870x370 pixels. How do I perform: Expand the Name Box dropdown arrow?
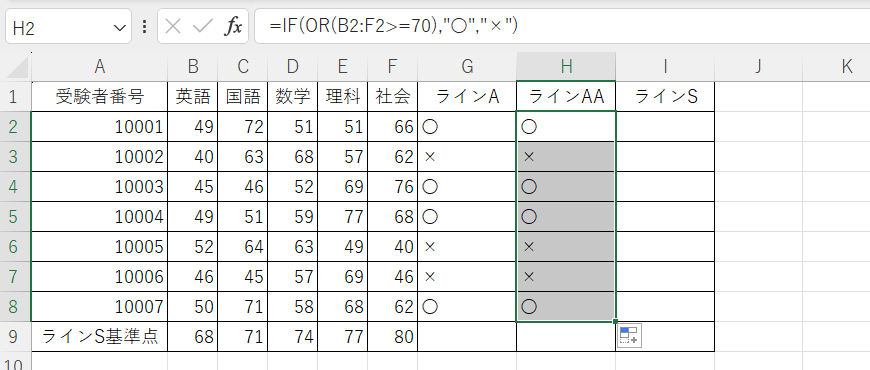tap(119, 27)
